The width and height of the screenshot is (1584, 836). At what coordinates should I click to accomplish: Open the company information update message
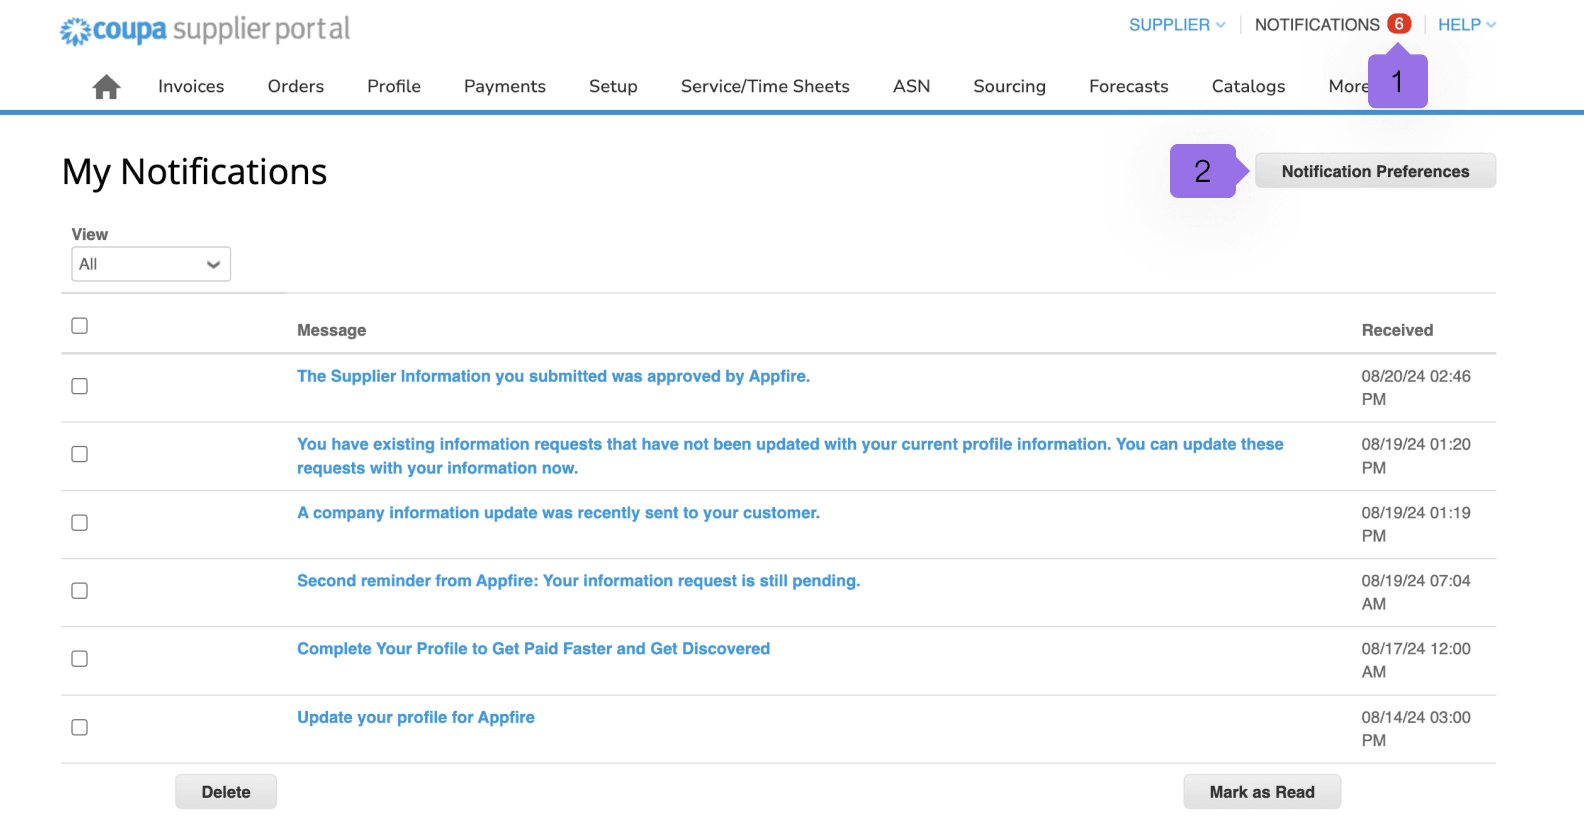click(558, 512)
